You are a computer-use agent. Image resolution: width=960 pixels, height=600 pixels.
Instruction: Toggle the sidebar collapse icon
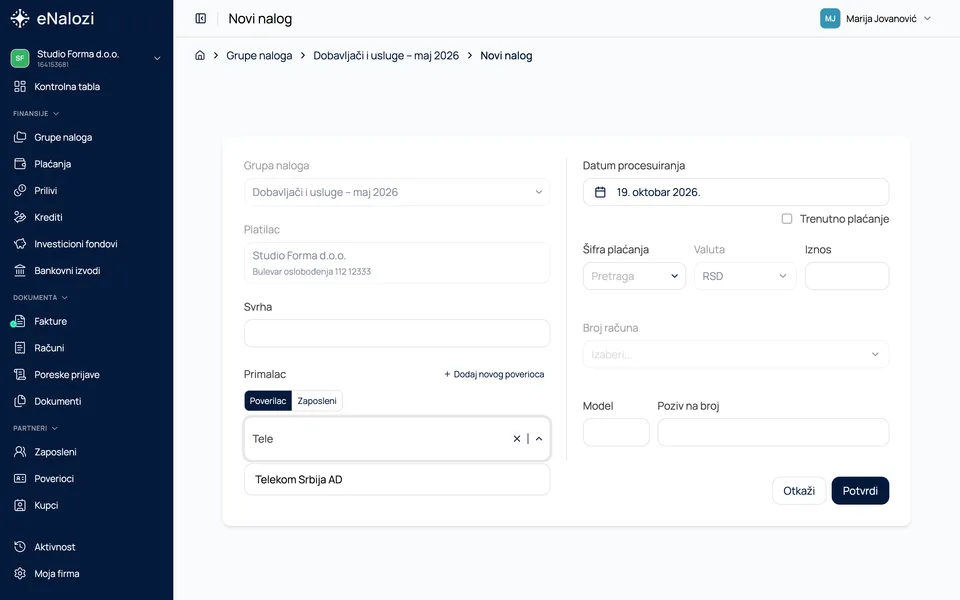click(x=201, y=18)
